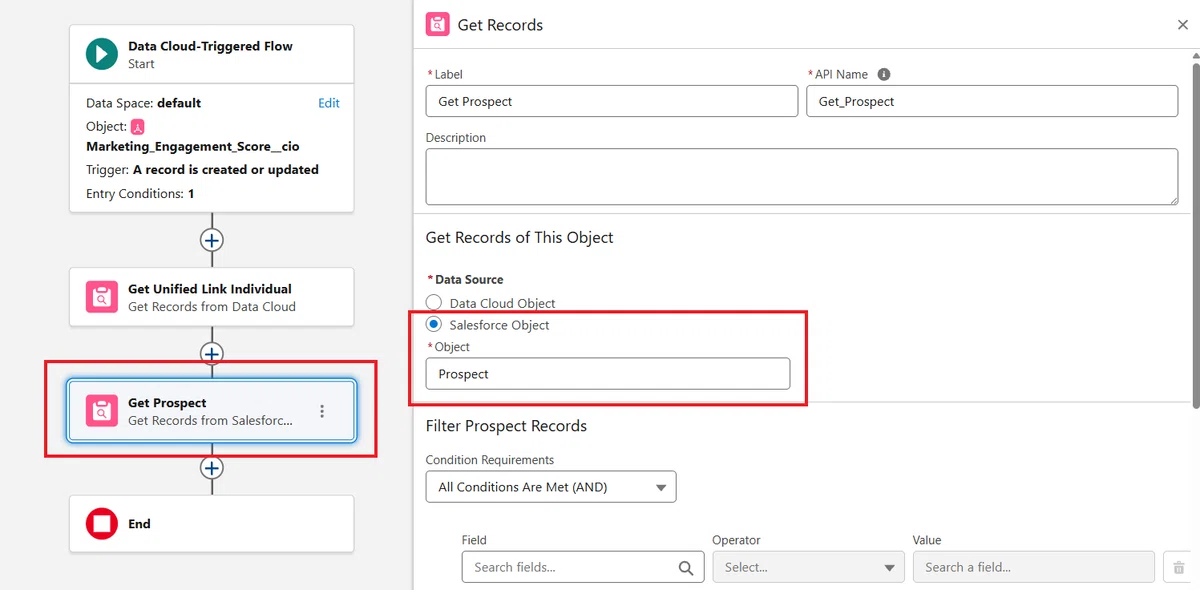The image size is (1200, 590).
Task: Open the API Name info tooltip icon
Action: (x=884, y=74)
